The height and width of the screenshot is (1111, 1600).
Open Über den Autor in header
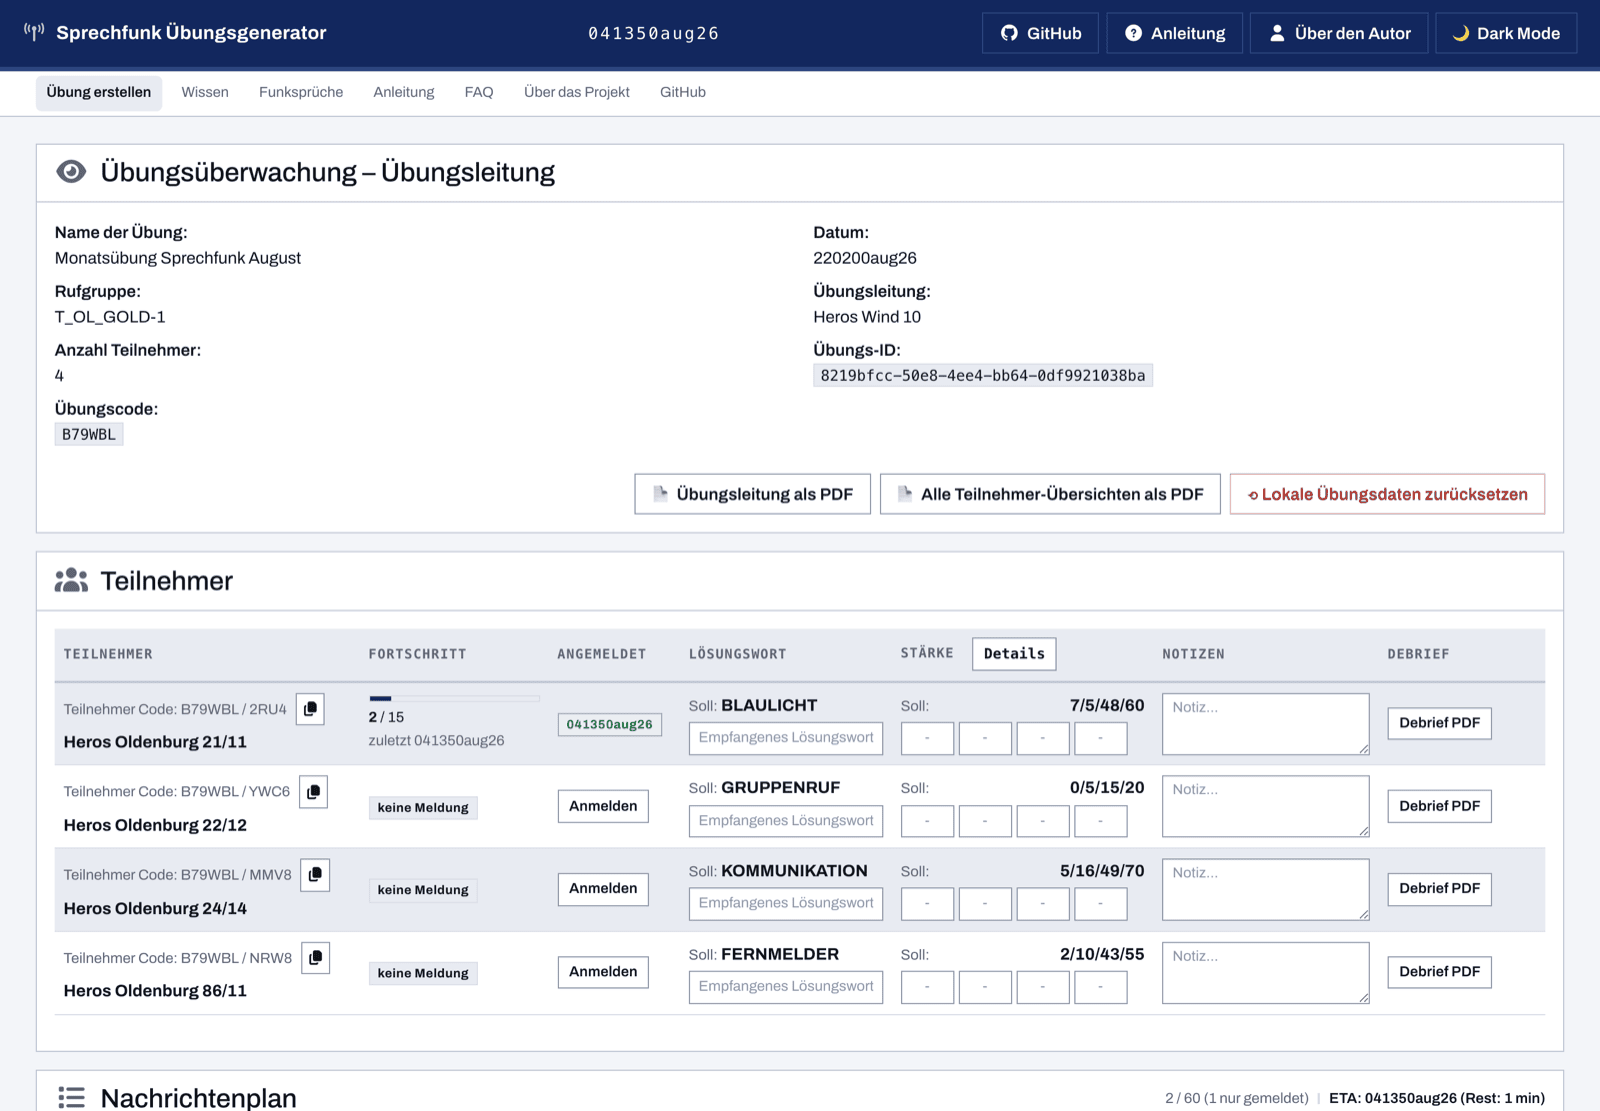click(1339, 33)
